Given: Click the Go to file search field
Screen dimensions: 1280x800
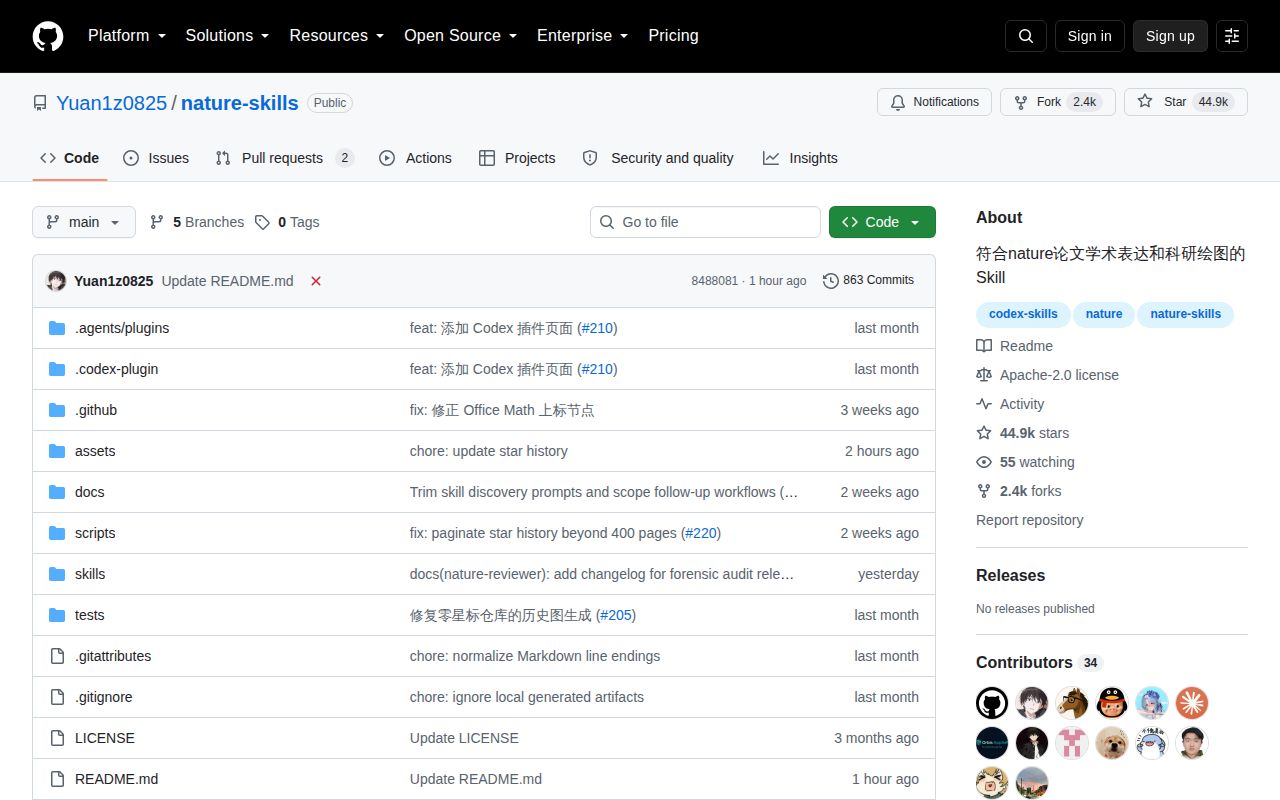Looking at the screenshot, I should tap(705, 222).
